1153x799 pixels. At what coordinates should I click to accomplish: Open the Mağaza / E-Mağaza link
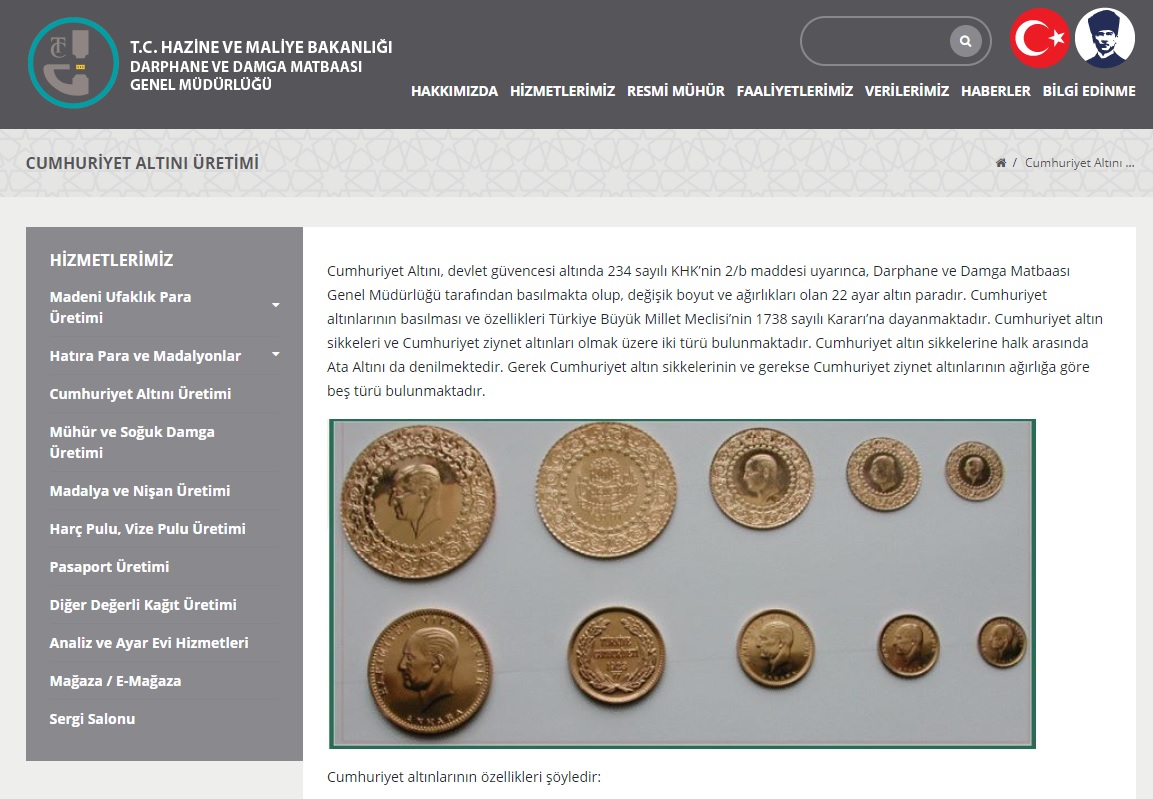pos(115,681)
